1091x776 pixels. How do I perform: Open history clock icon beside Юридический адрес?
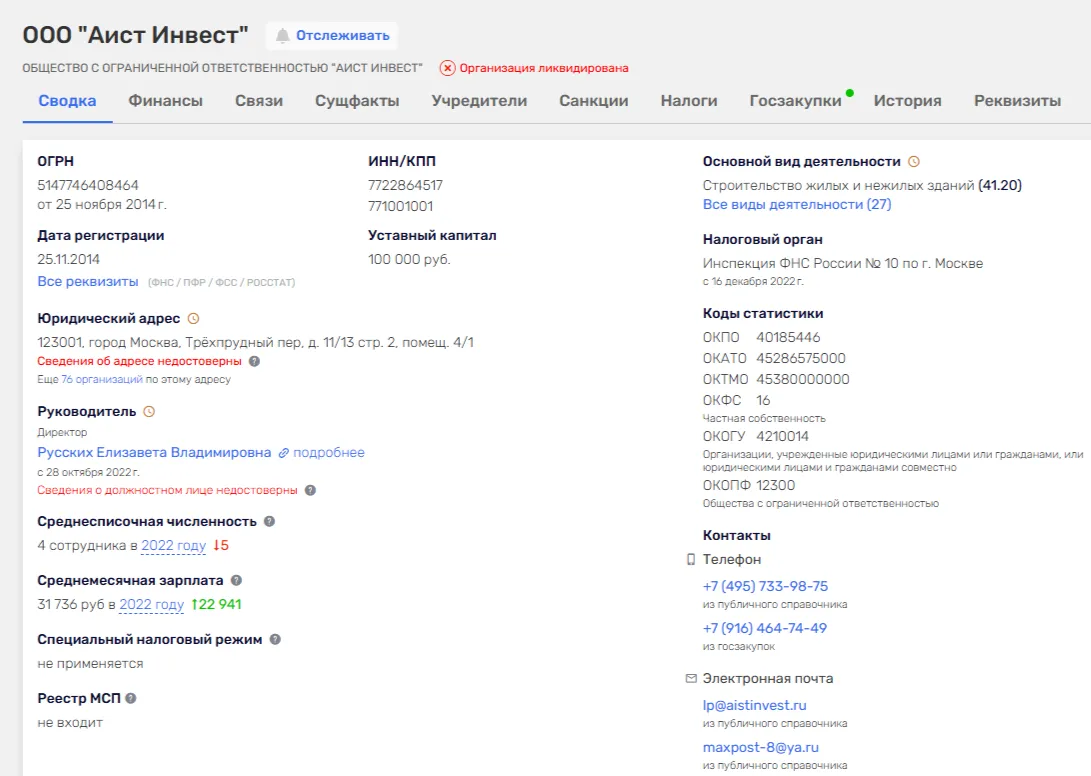193,319
